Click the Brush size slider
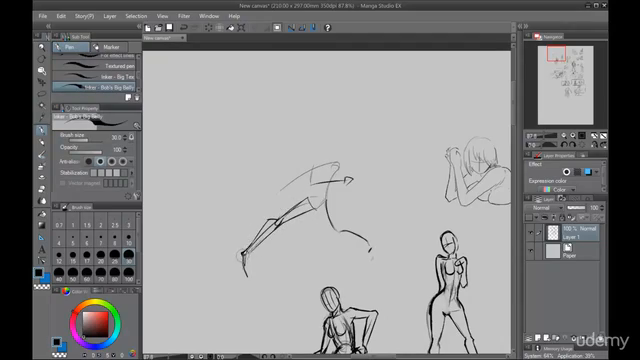The height and width of the screenshot is (360, 640). (x=85, y=140)
